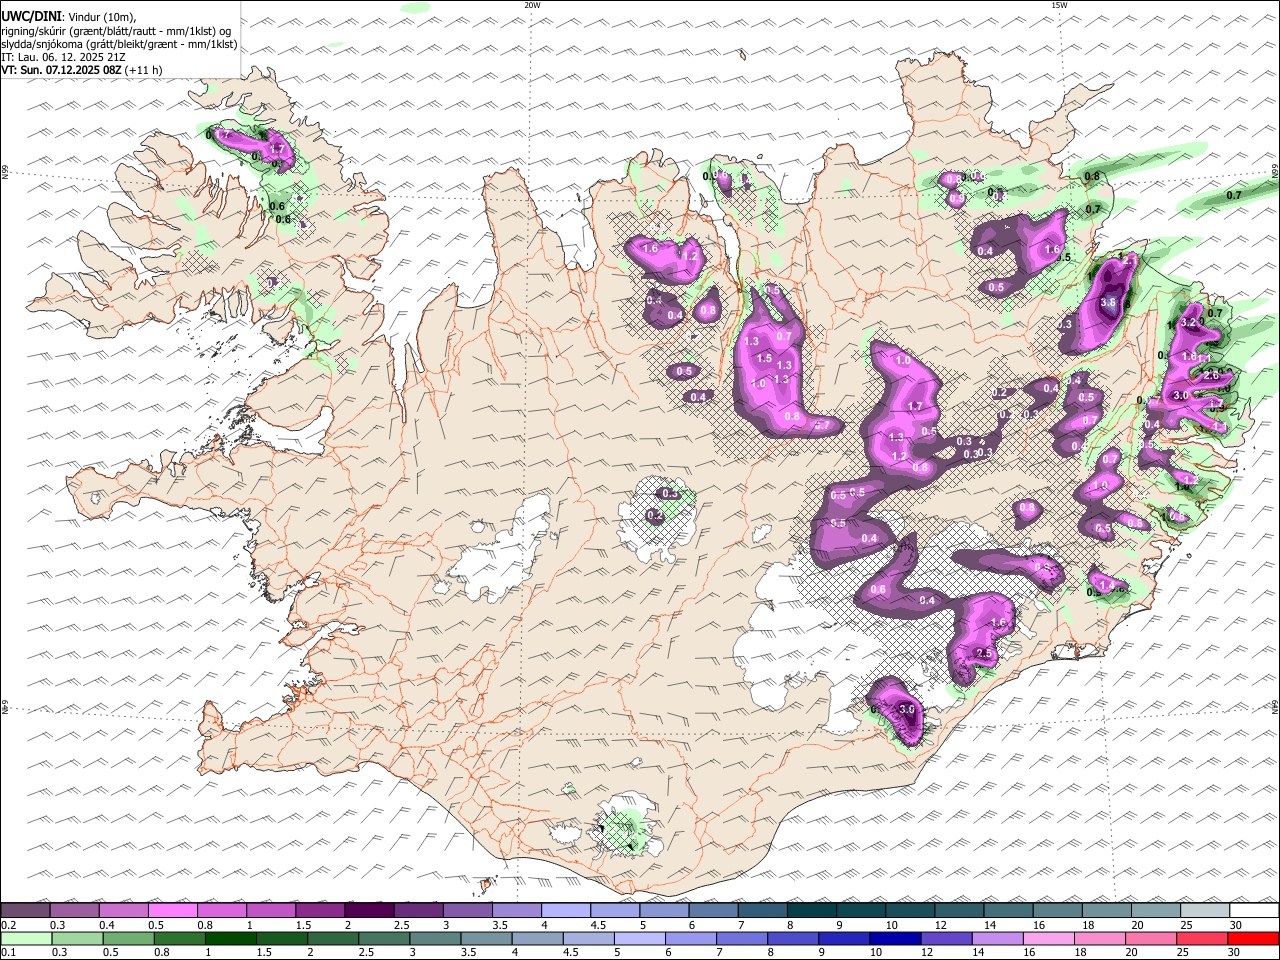Click the lower scale swatch starting at 20
Screen dimensions: 1280x960
(1150, 938)
